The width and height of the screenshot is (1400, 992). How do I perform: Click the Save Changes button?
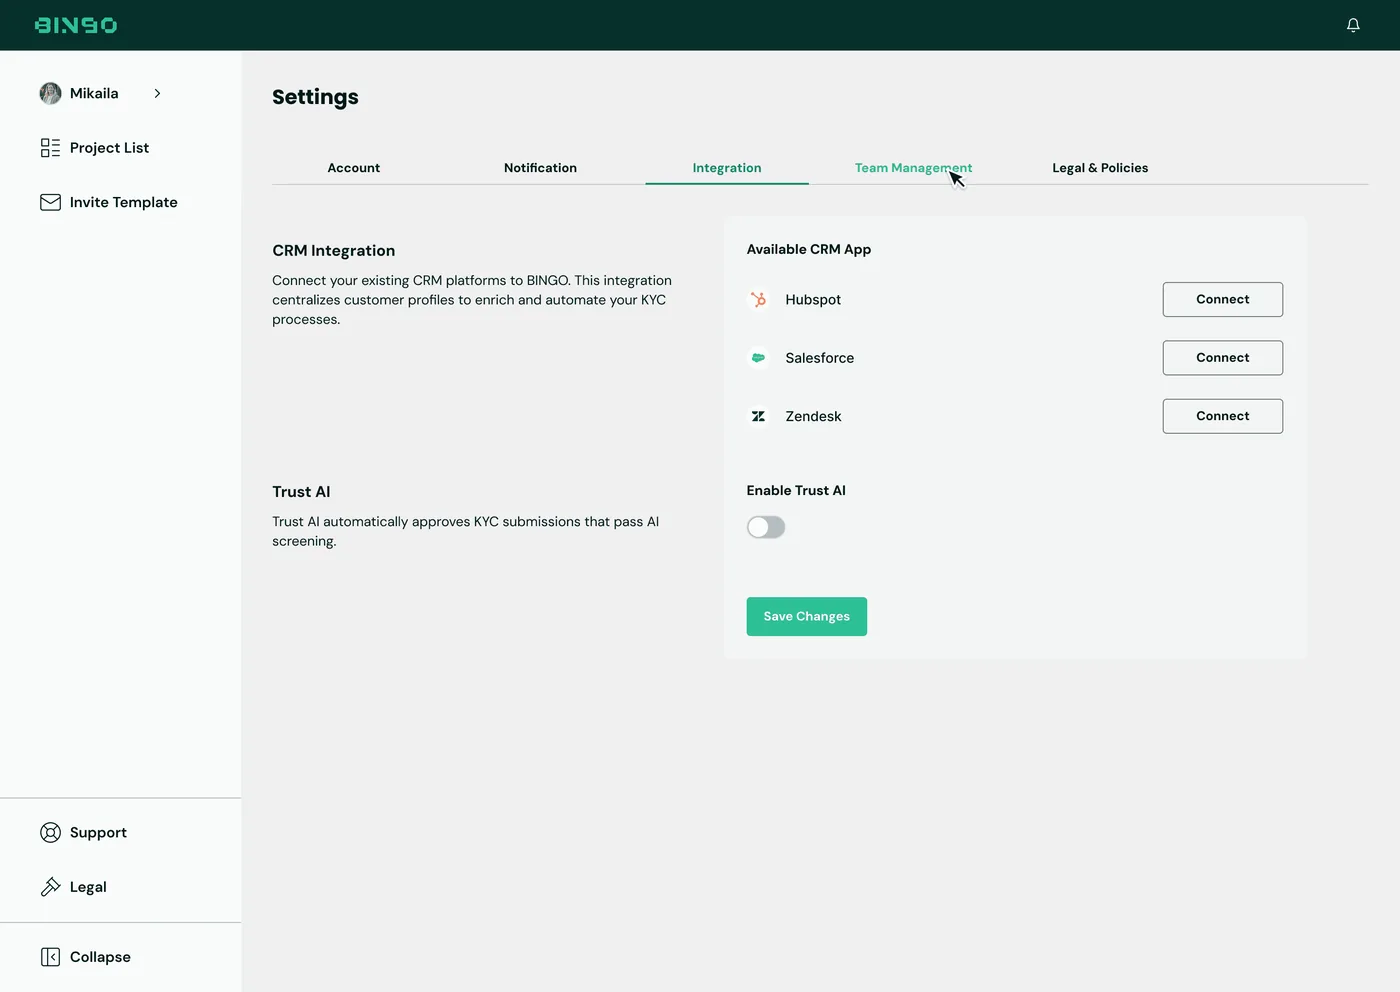[x=806, y=616]
